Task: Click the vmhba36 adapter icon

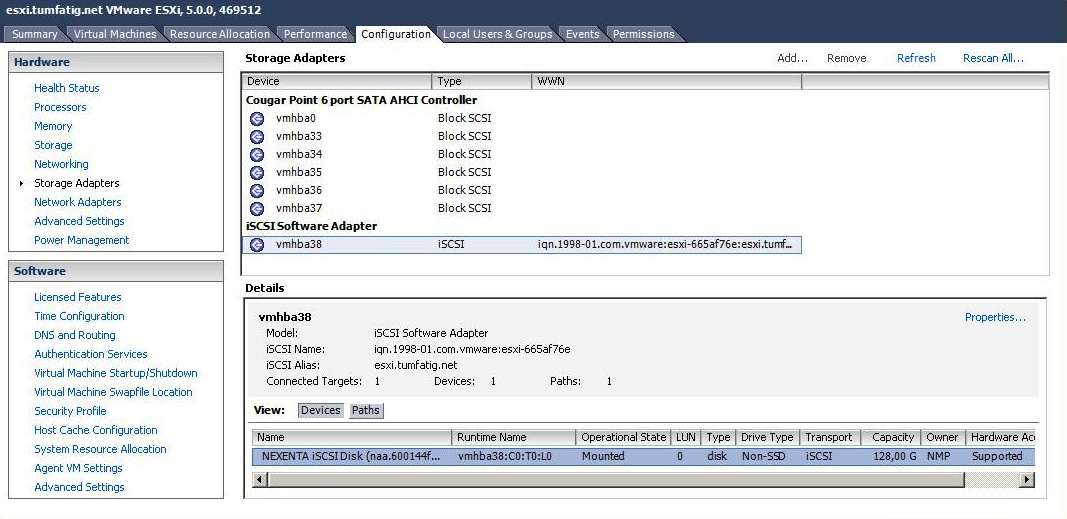Action: tap(257, 190)
